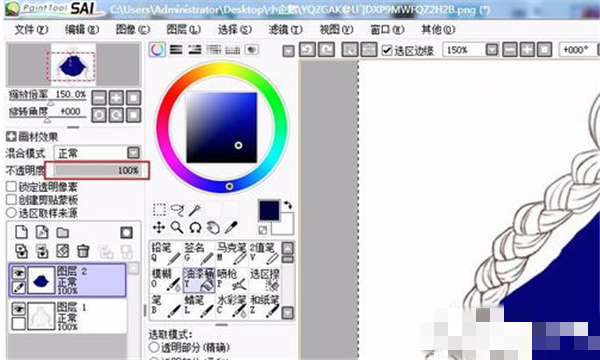
Task: Select the rotate view tool
Action: point(195,228)
